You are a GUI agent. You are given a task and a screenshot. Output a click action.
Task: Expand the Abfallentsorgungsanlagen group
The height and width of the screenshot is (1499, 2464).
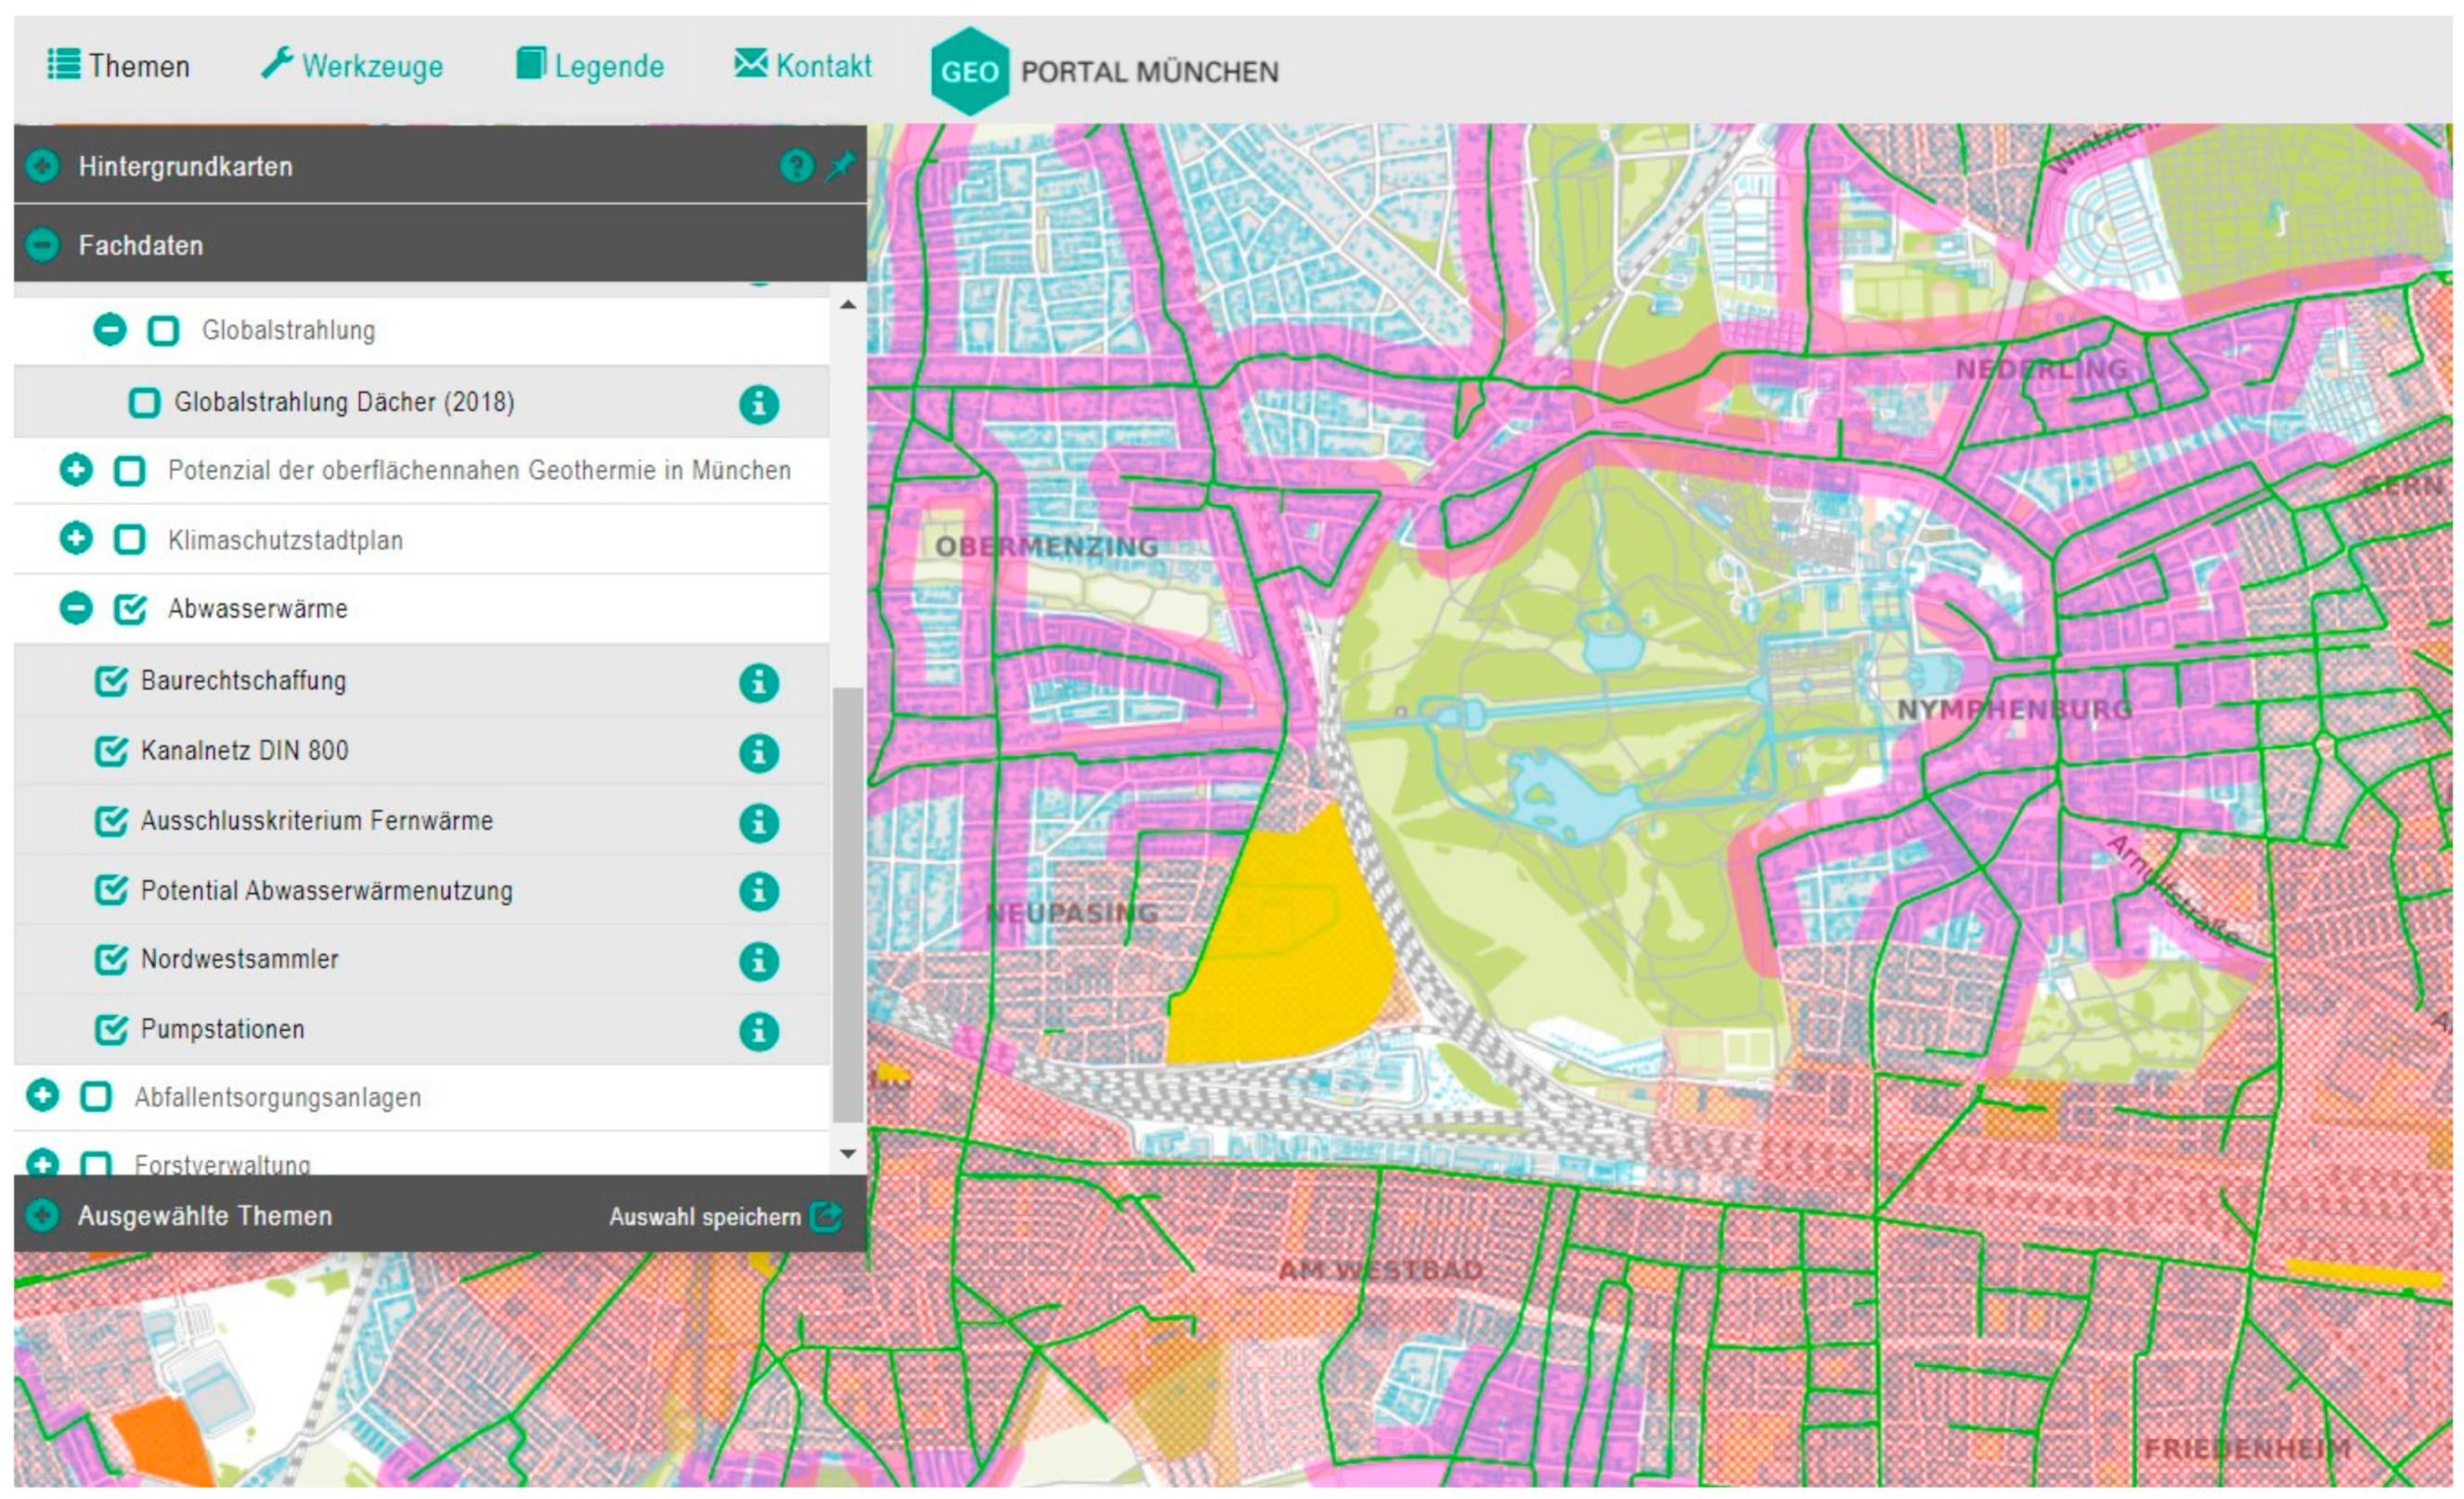[x=43, y=1096]
